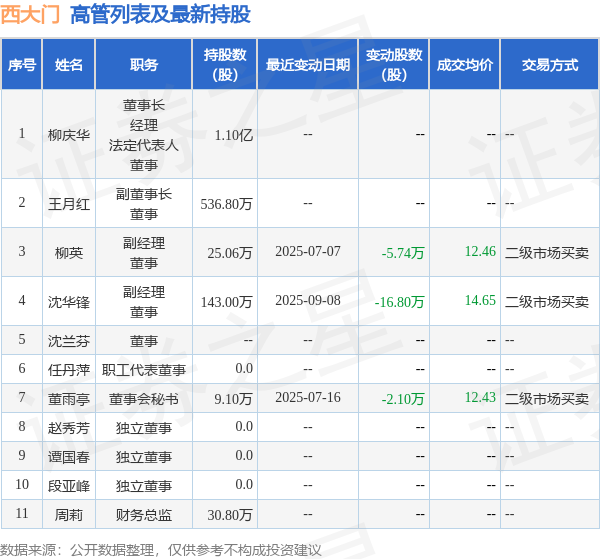Select the name 谭国春
Viewport: 600px width, 559px height.
click(x=69, y=457)
